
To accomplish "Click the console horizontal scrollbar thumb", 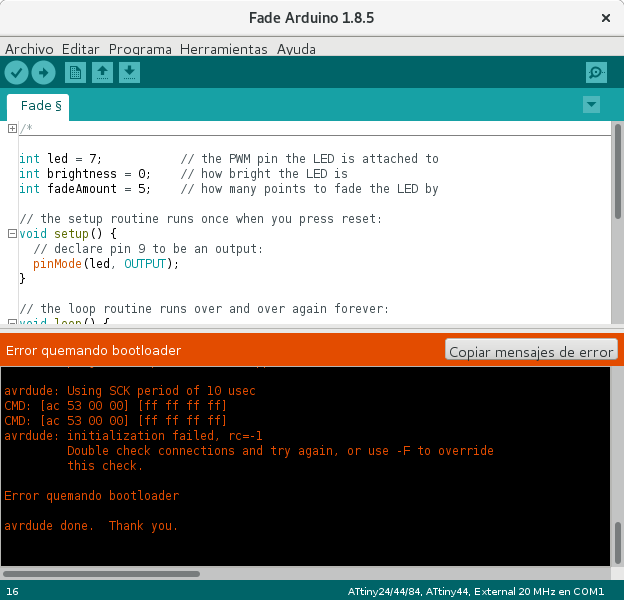I will [x=101, y=574].
